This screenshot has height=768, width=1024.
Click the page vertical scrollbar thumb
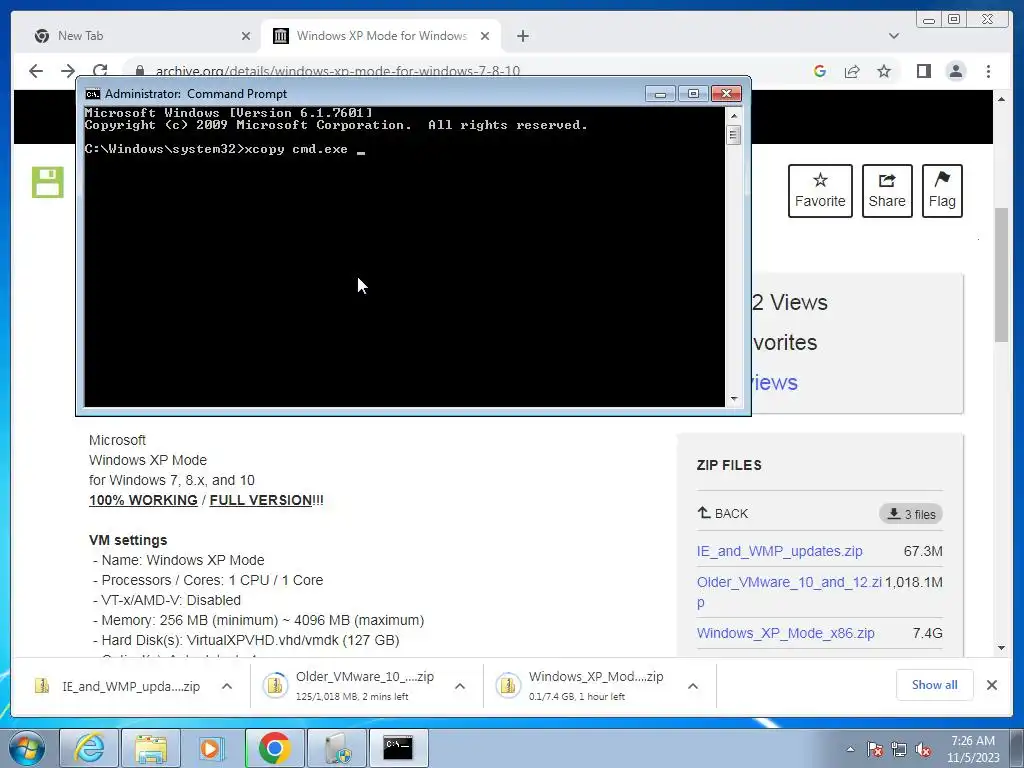[1001, 274]
